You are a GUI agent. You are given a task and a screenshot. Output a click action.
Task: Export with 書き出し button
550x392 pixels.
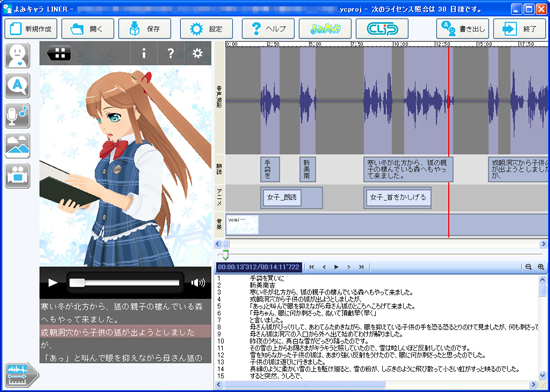(x=462, y=29)
